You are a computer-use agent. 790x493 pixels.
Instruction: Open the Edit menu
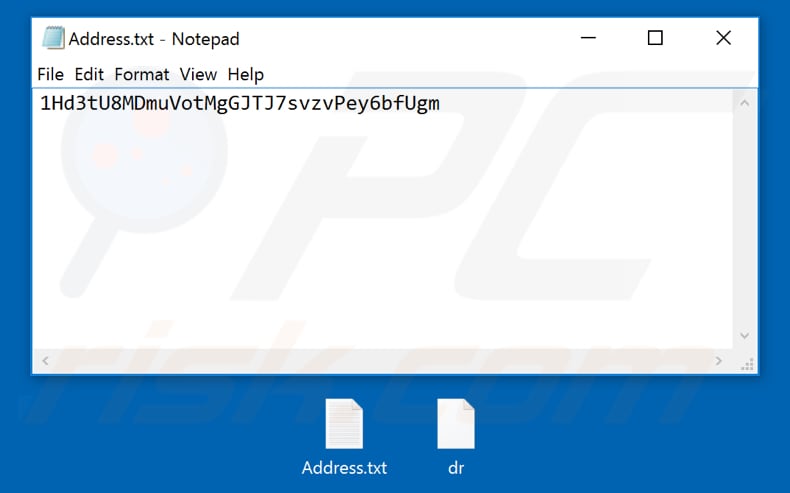pos(89,75)
